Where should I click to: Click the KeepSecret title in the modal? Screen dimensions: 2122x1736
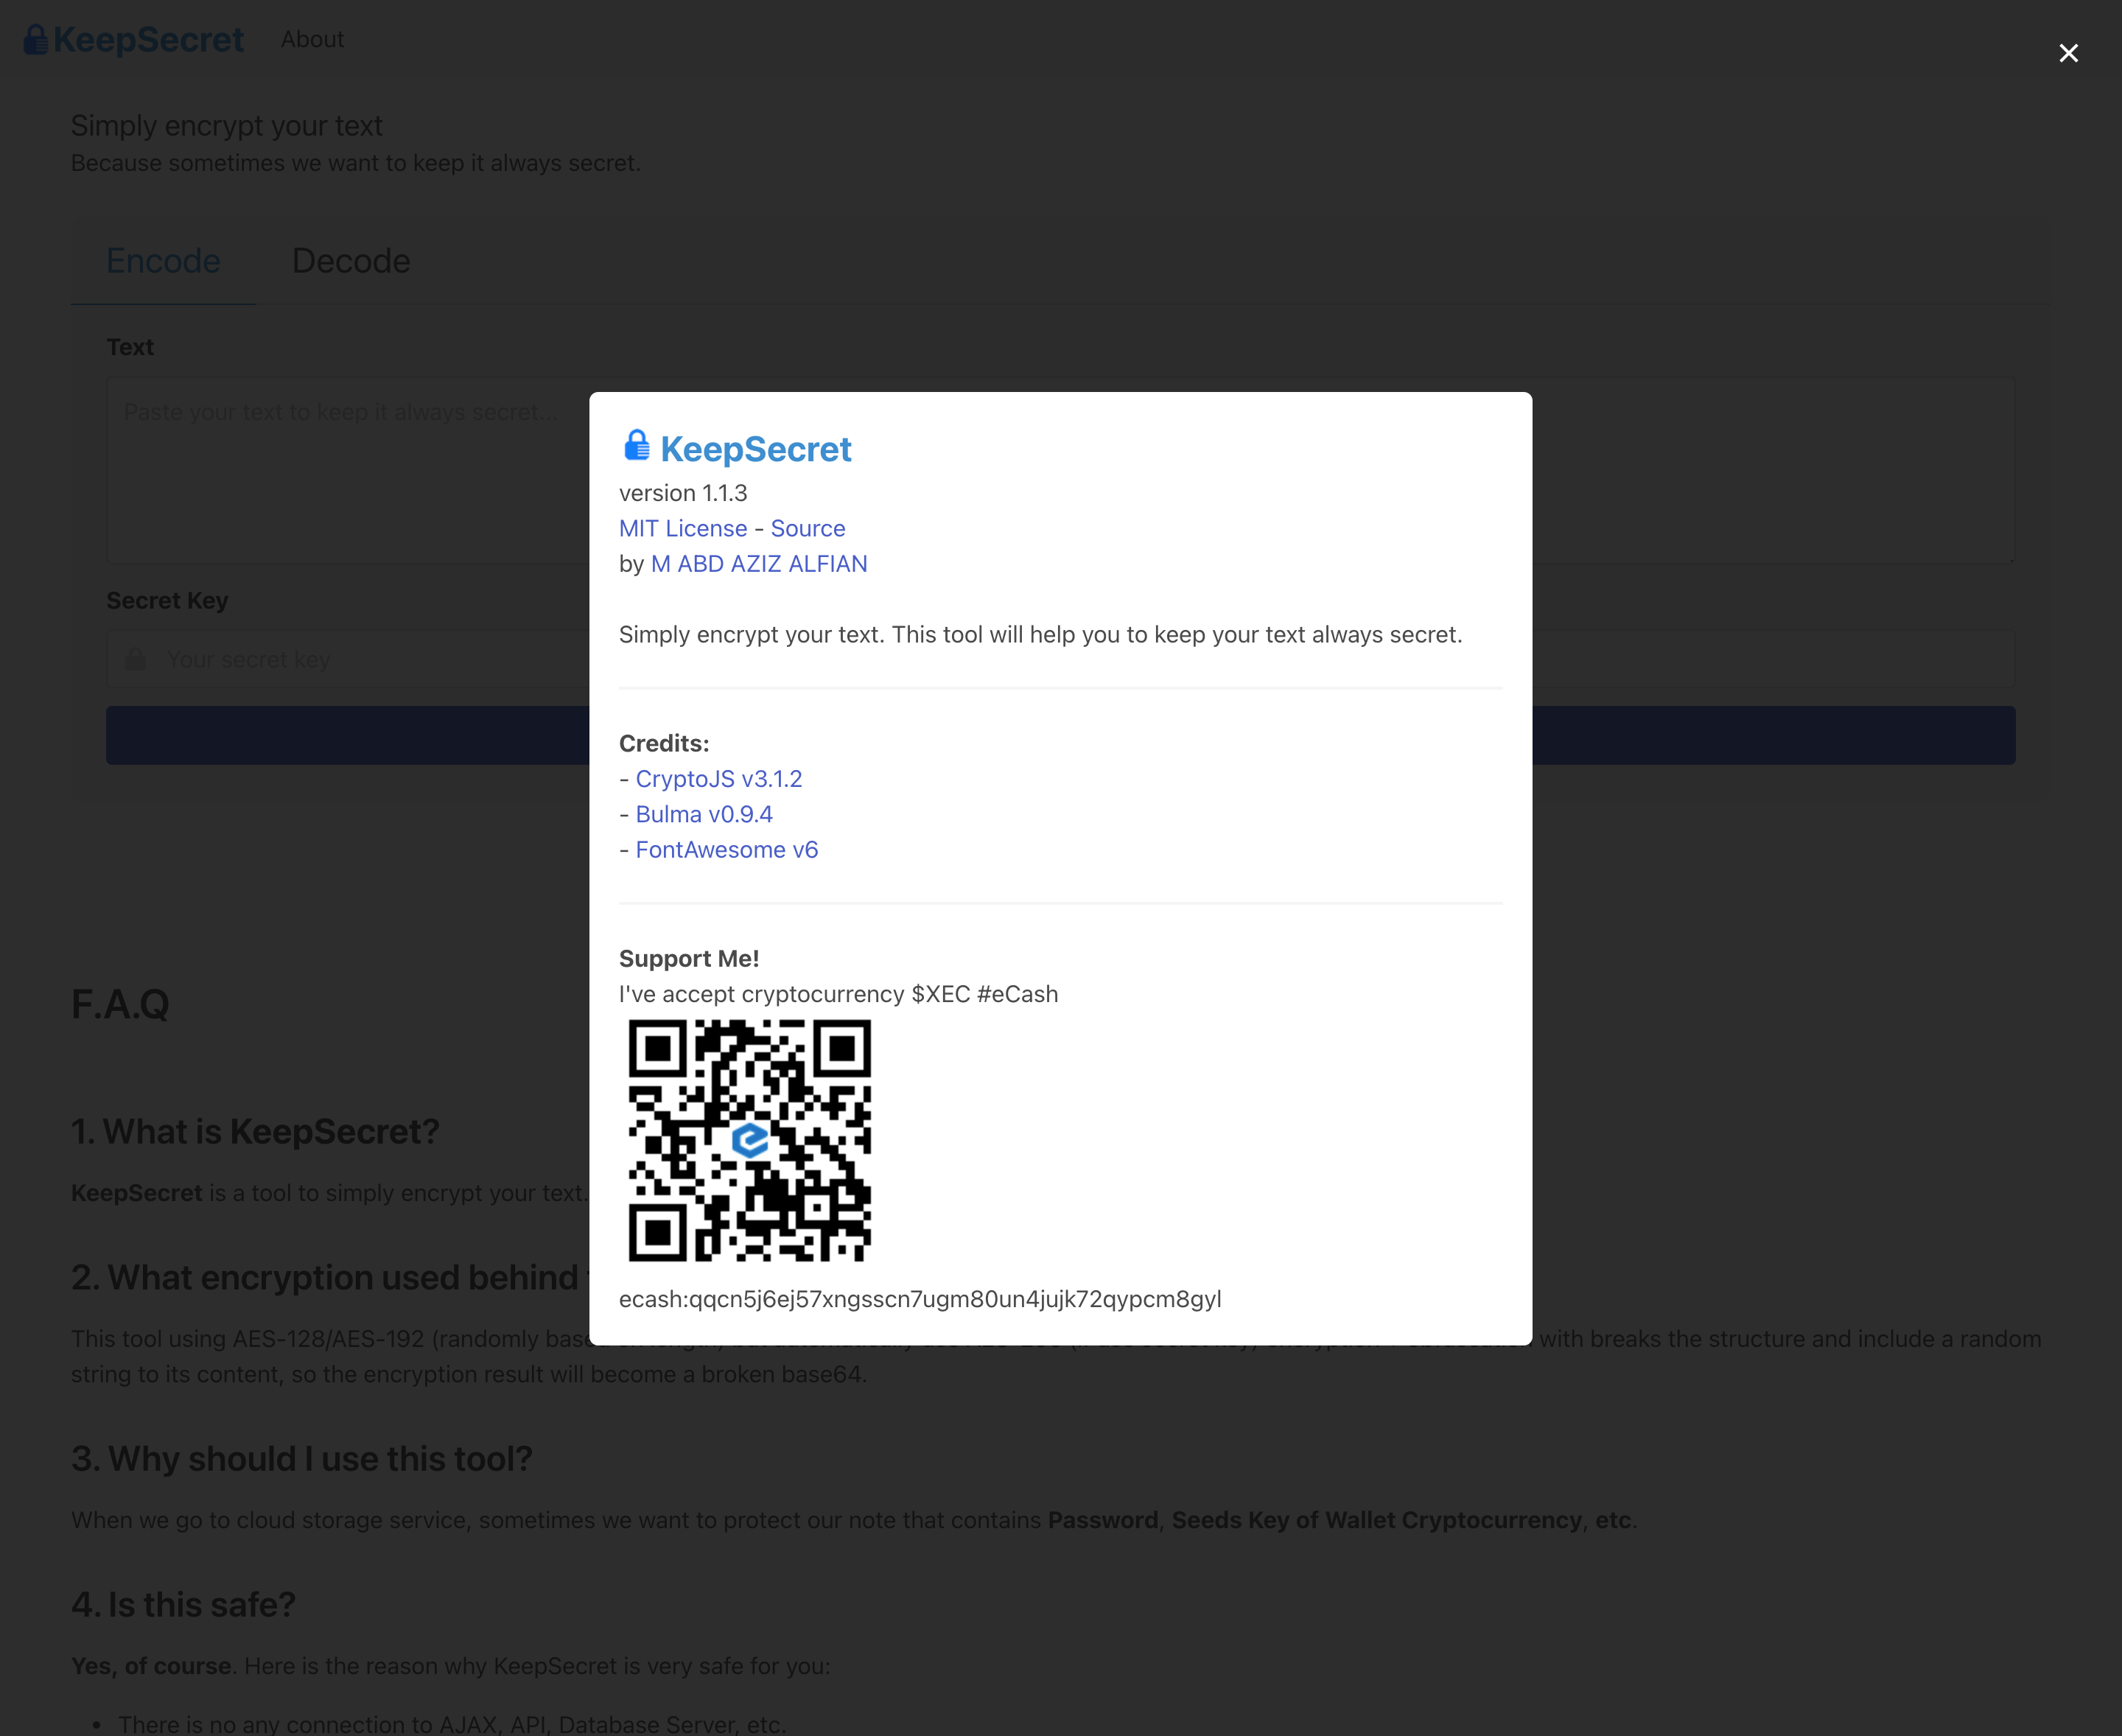point(756,449)
